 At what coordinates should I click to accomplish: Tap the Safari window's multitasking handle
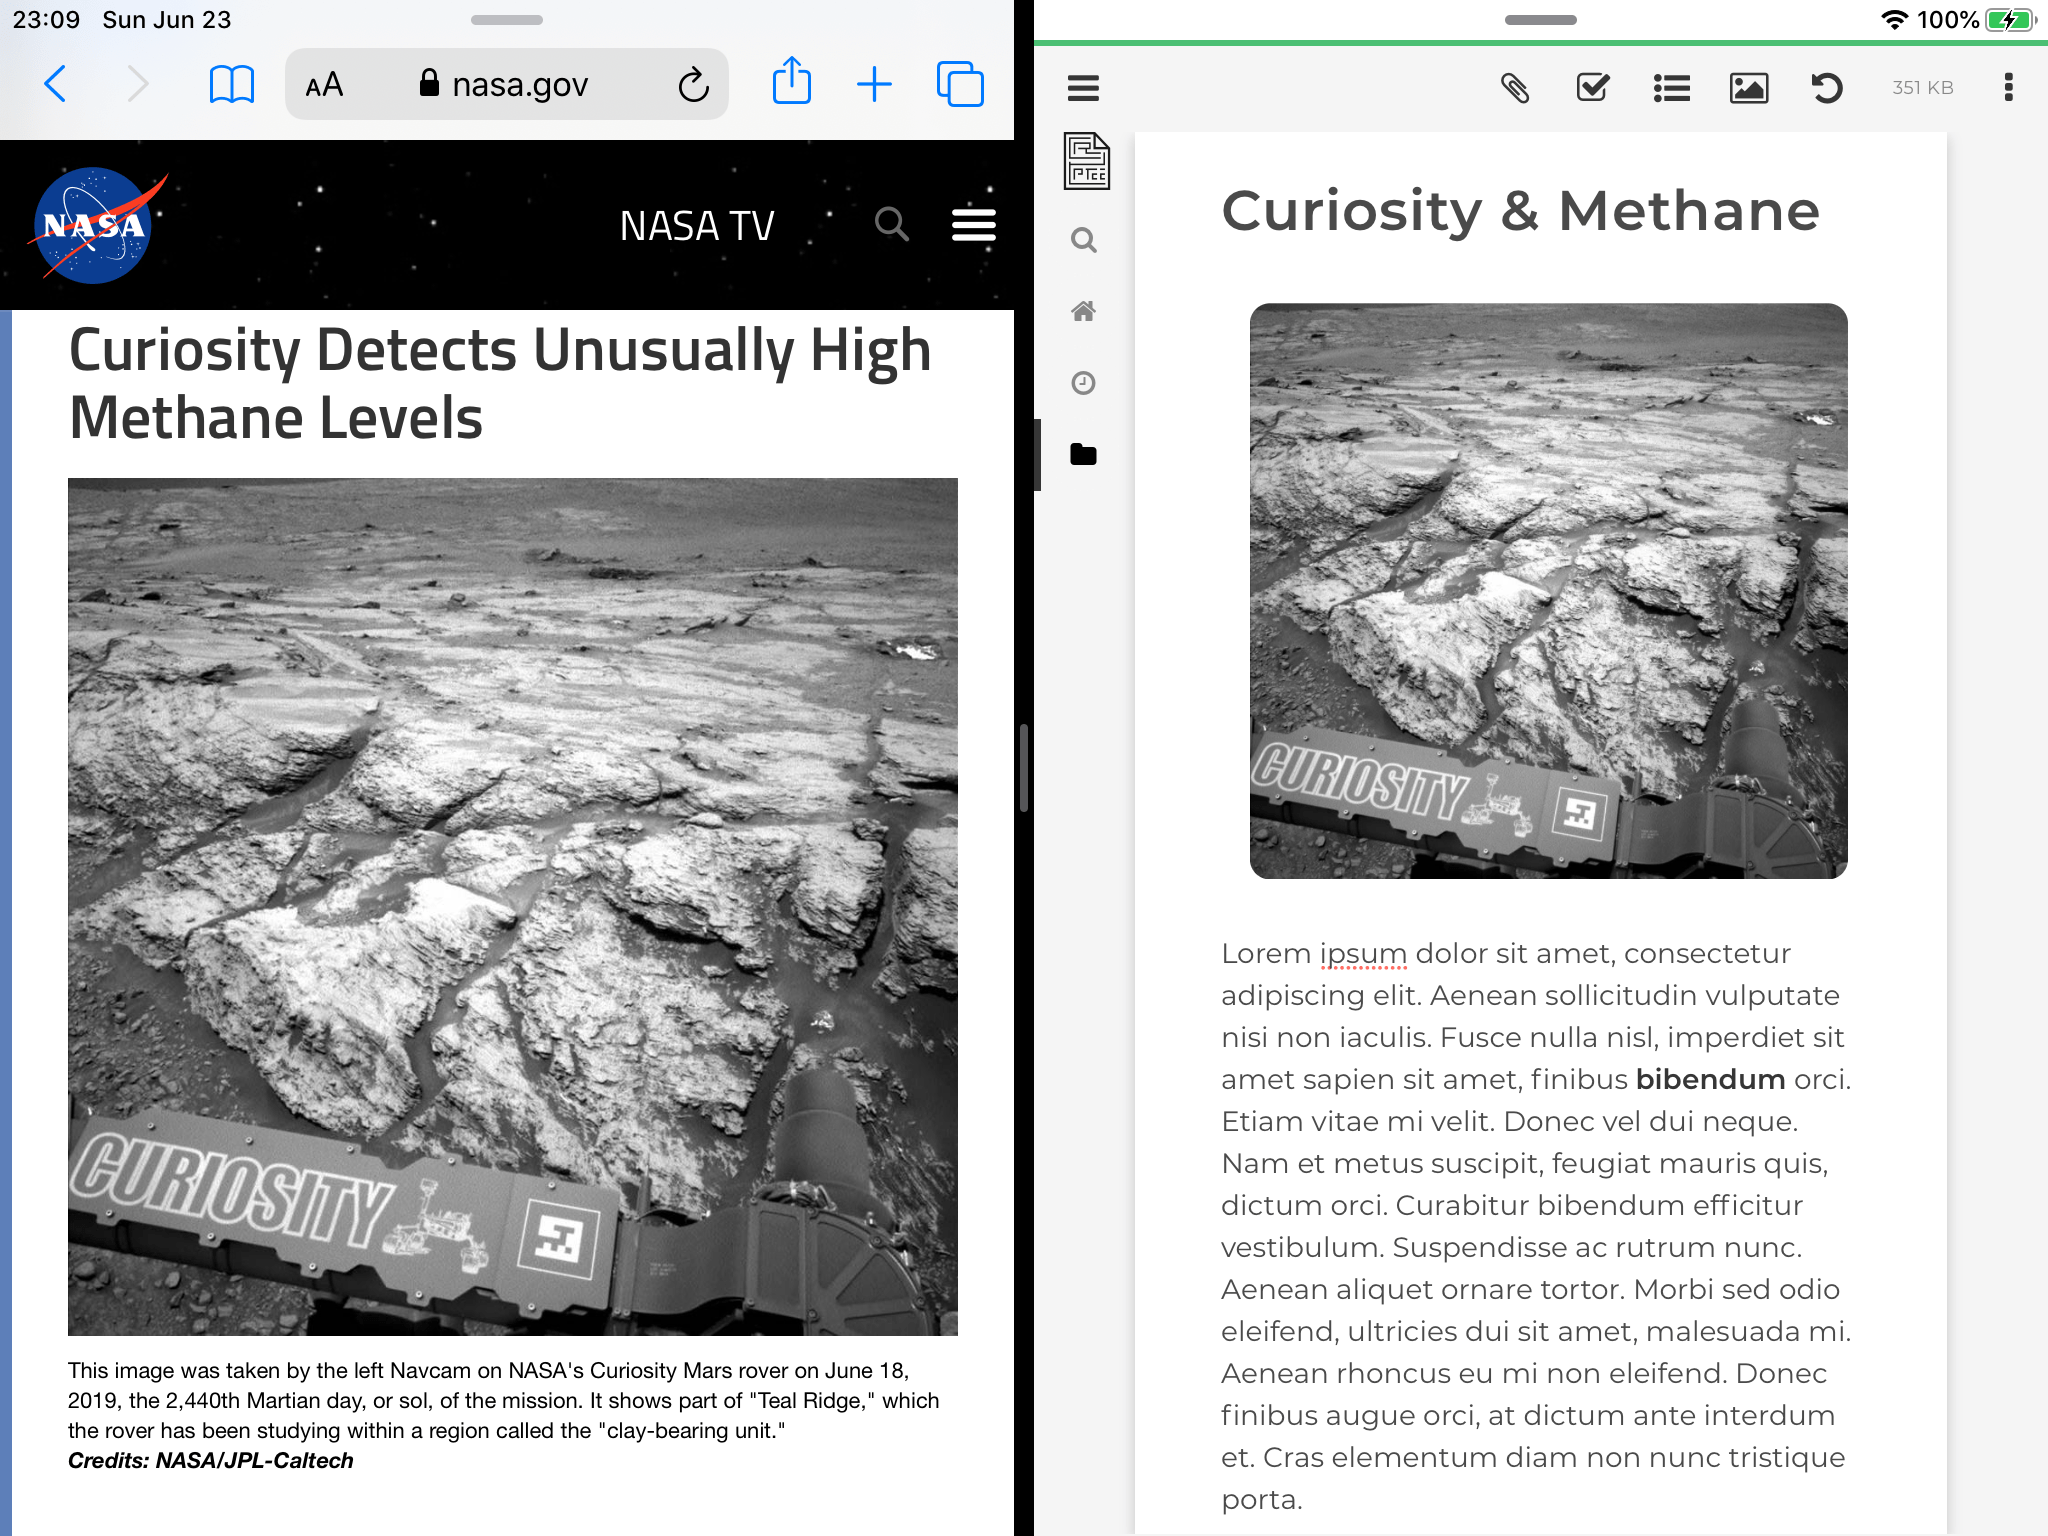click(x=507, y=20)
